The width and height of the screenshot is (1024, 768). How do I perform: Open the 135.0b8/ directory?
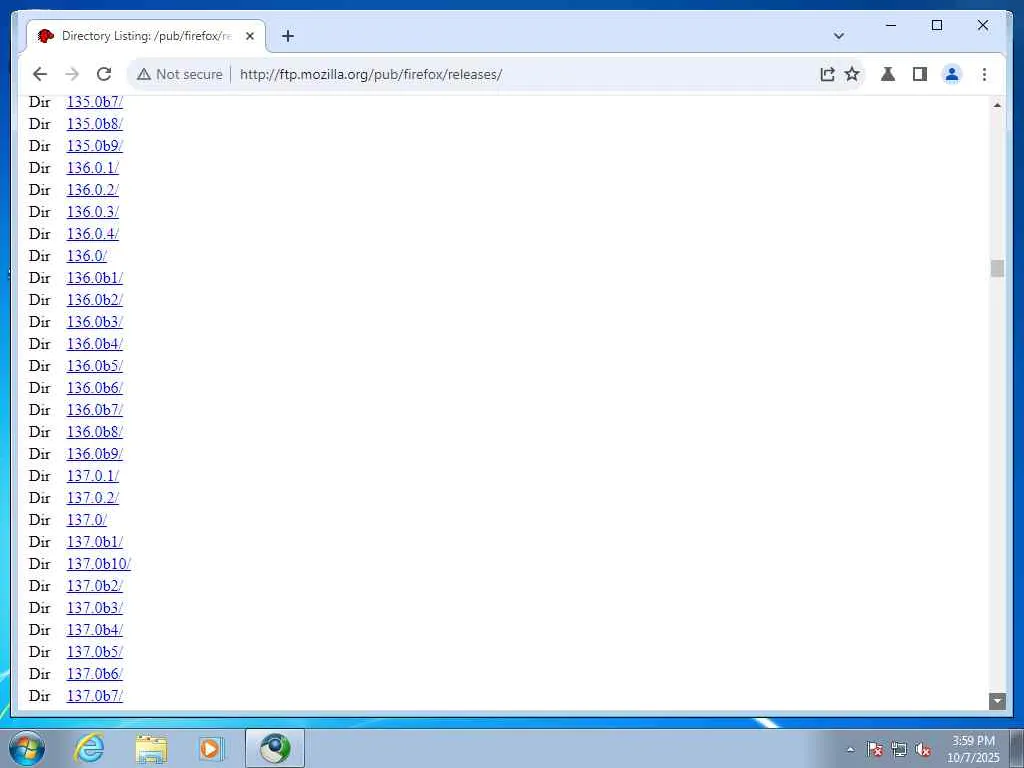coord(95,123)
